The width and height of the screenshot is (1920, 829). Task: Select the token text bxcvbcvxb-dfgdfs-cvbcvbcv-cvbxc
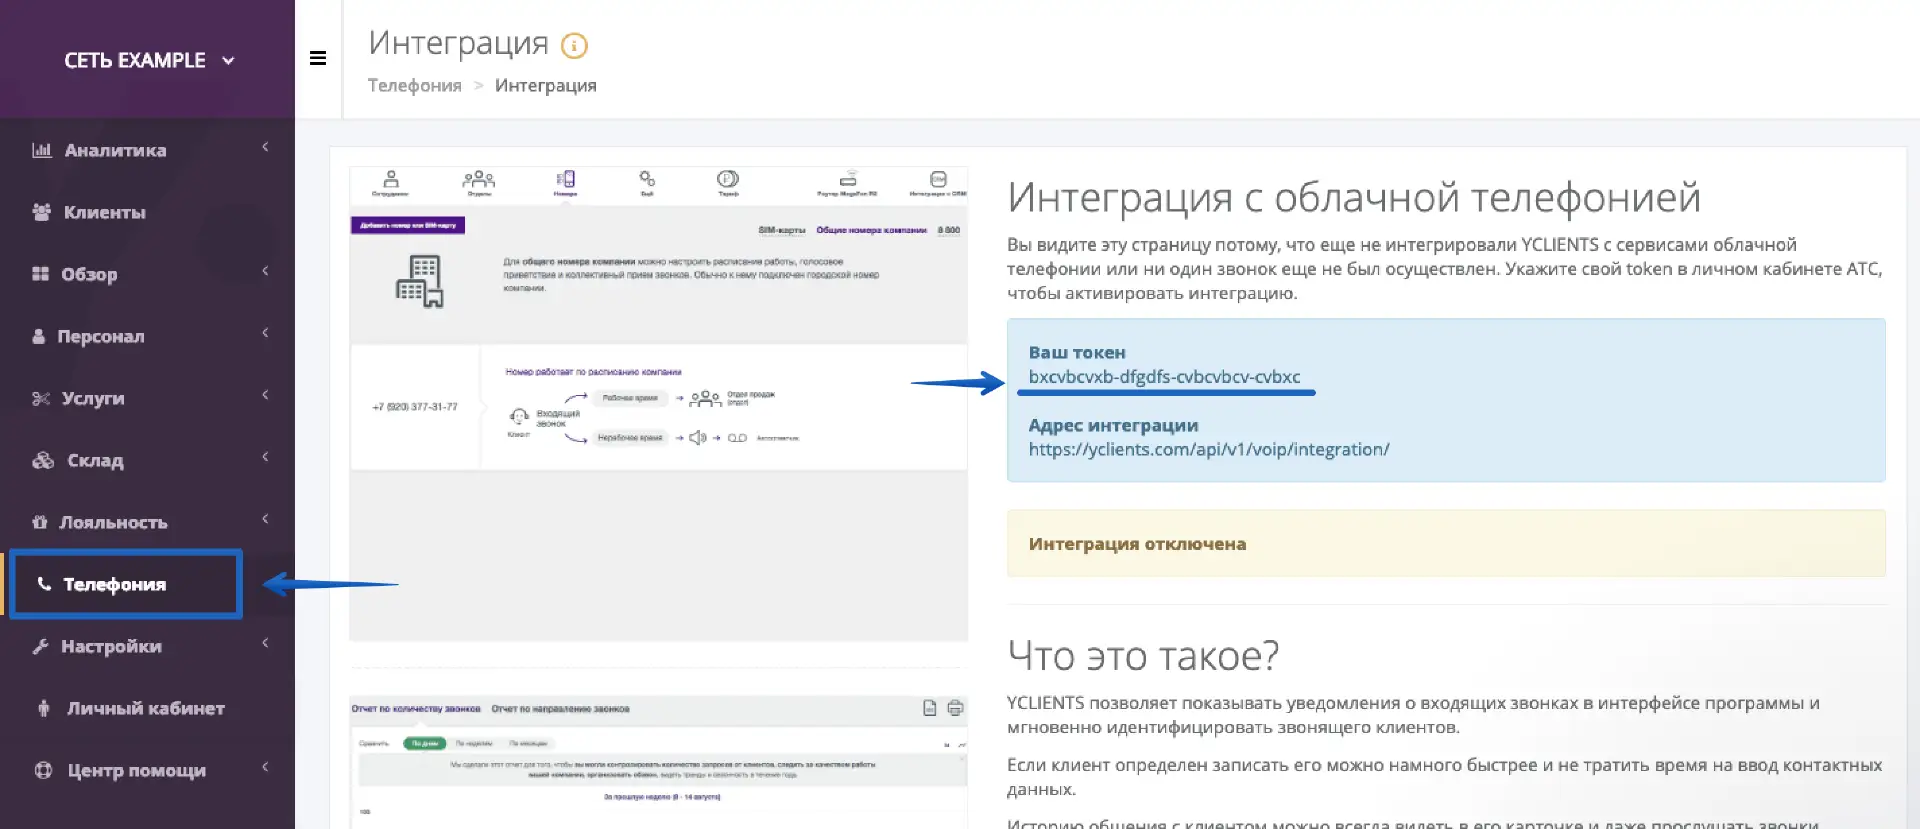coord(1164,377)
